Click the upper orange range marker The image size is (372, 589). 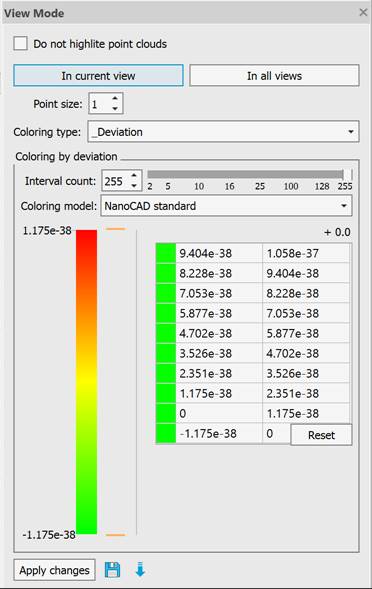(116, 228)
